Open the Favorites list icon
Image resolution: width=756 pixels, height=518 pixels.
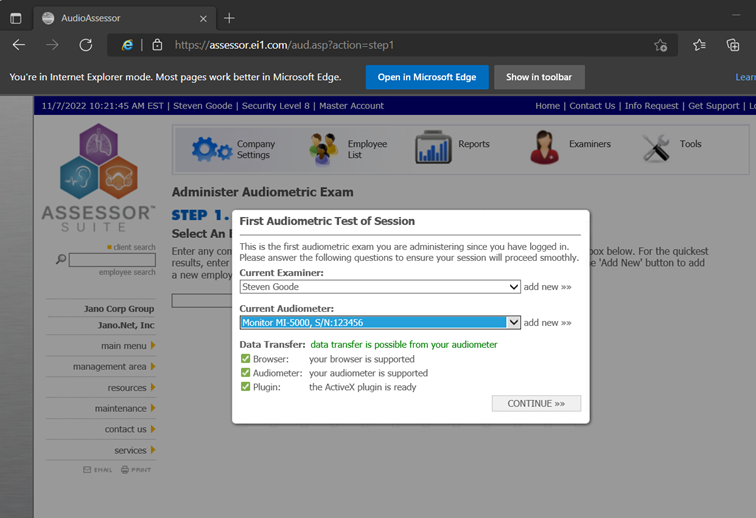(x=699, y=45)
